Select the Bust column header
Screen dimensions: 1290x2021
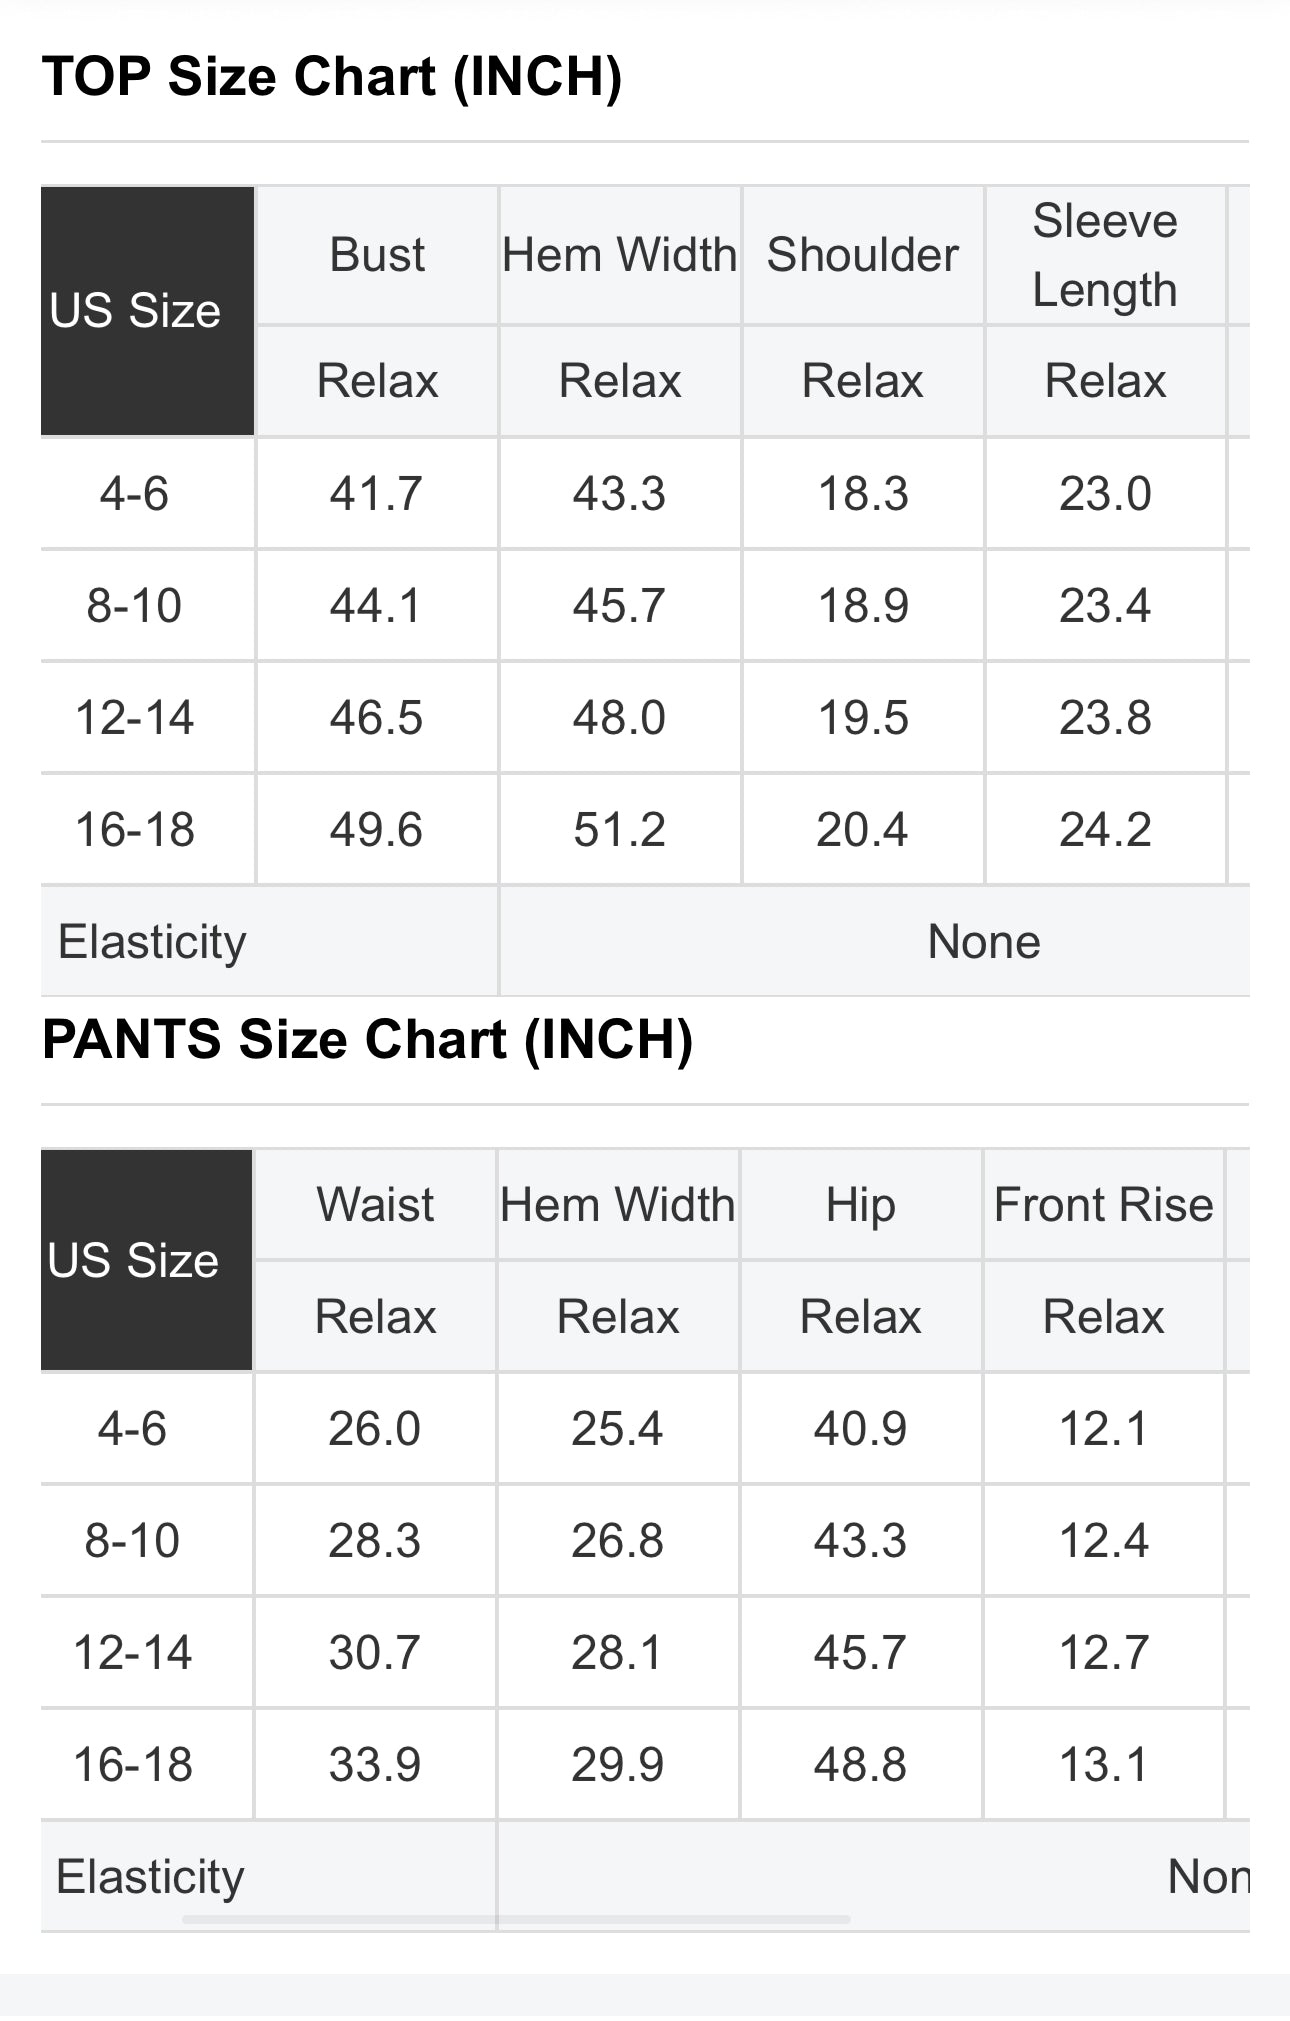(377, 255)
